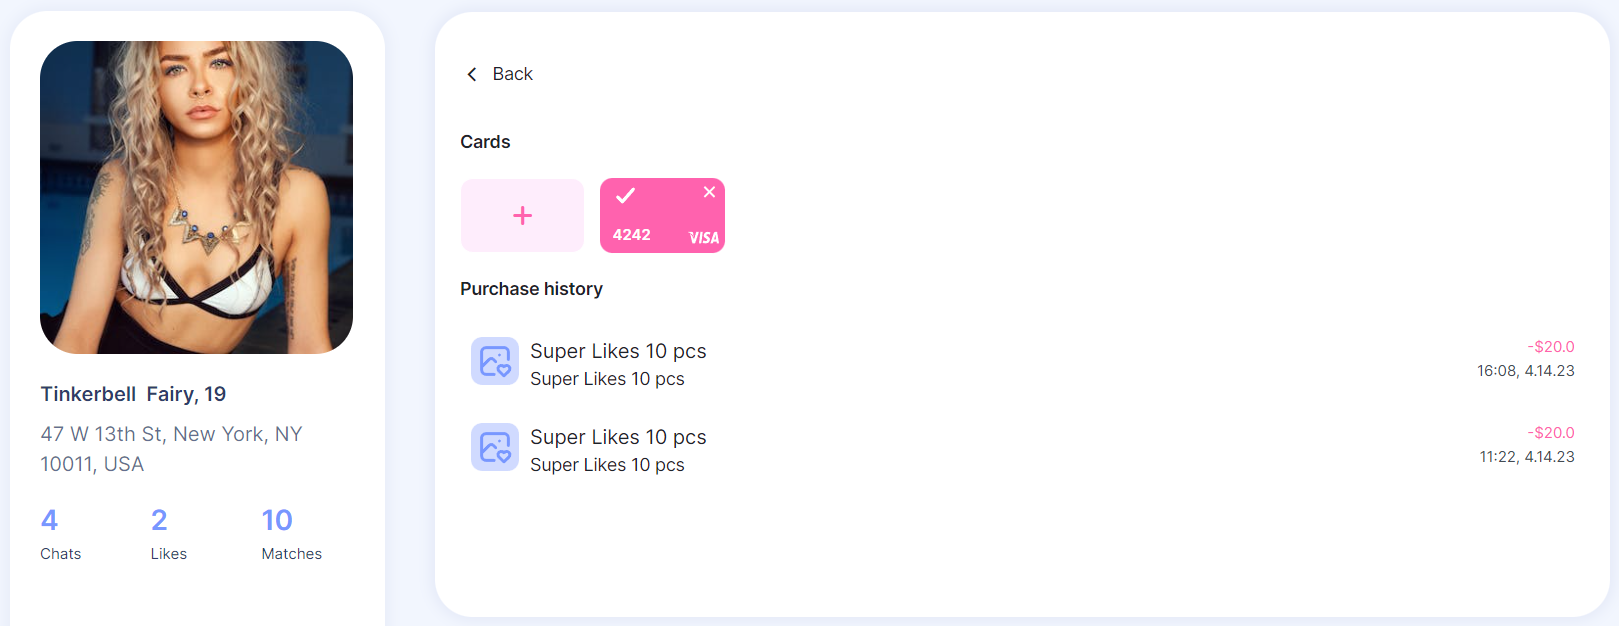
Task: Select the pink 4242 card tile
Action: point(662,216)
